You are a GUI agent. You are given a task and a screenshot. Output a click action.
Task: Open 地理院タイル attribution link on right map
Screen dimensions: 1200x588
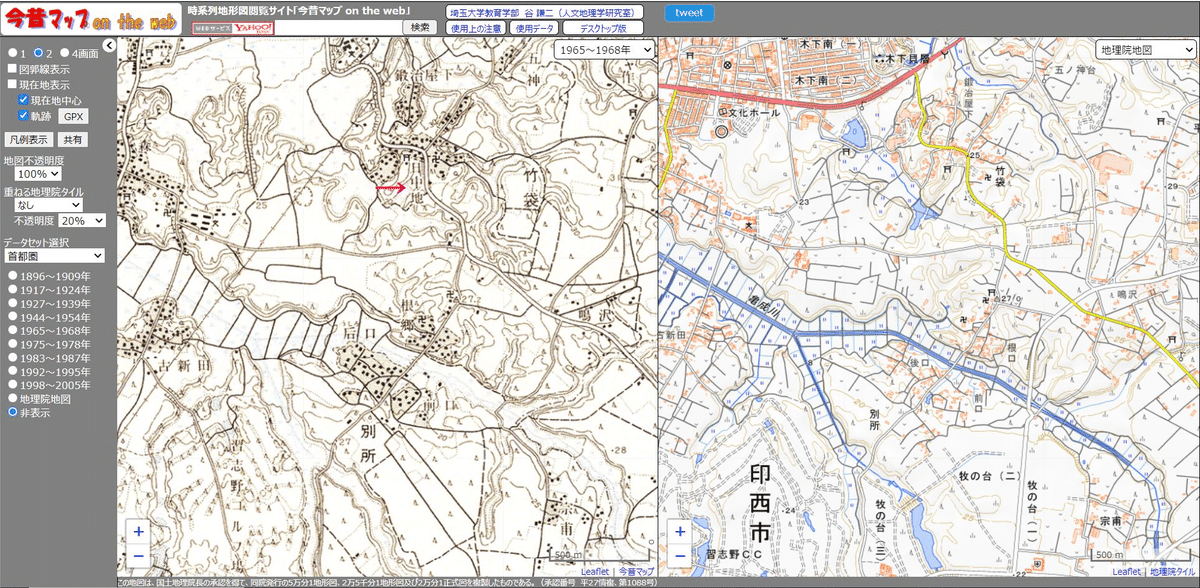click(1172, 571)
